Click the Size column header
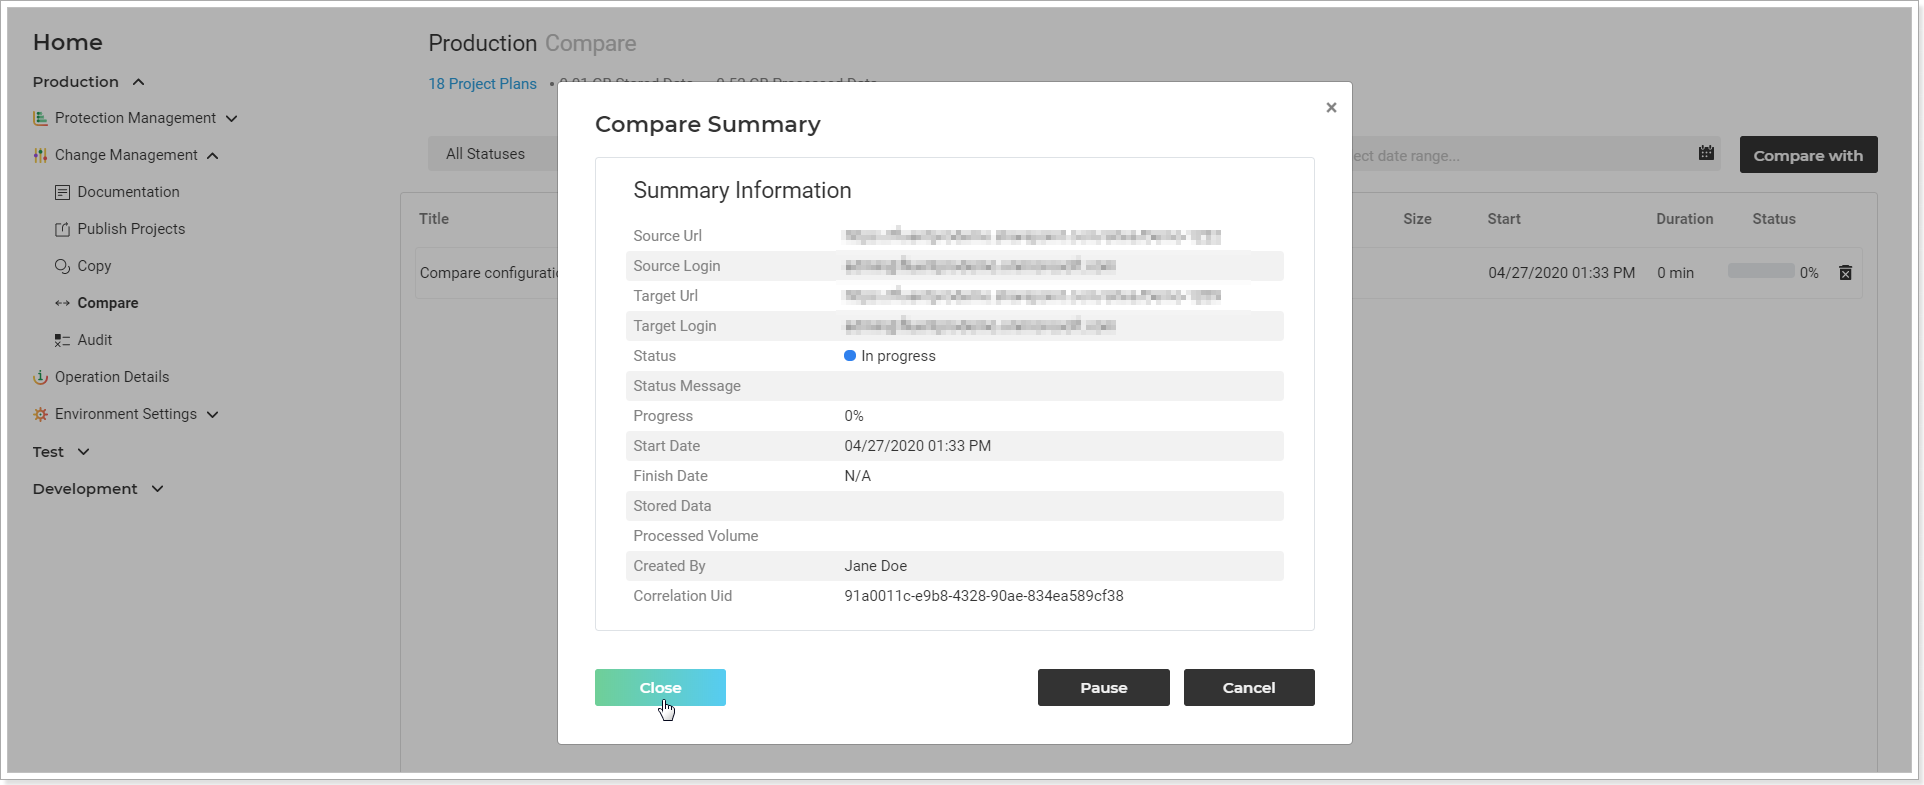1924x785 pixels. [x=1417, y=219]
